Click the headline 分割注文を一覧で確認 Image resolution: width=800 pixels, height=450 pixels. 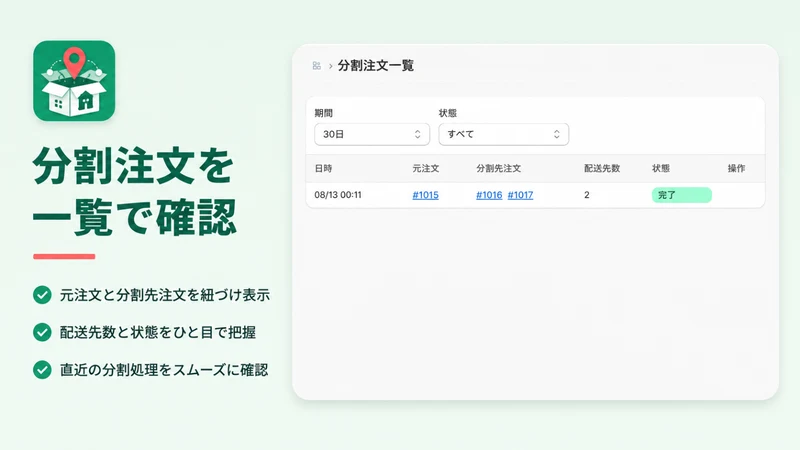135,192
